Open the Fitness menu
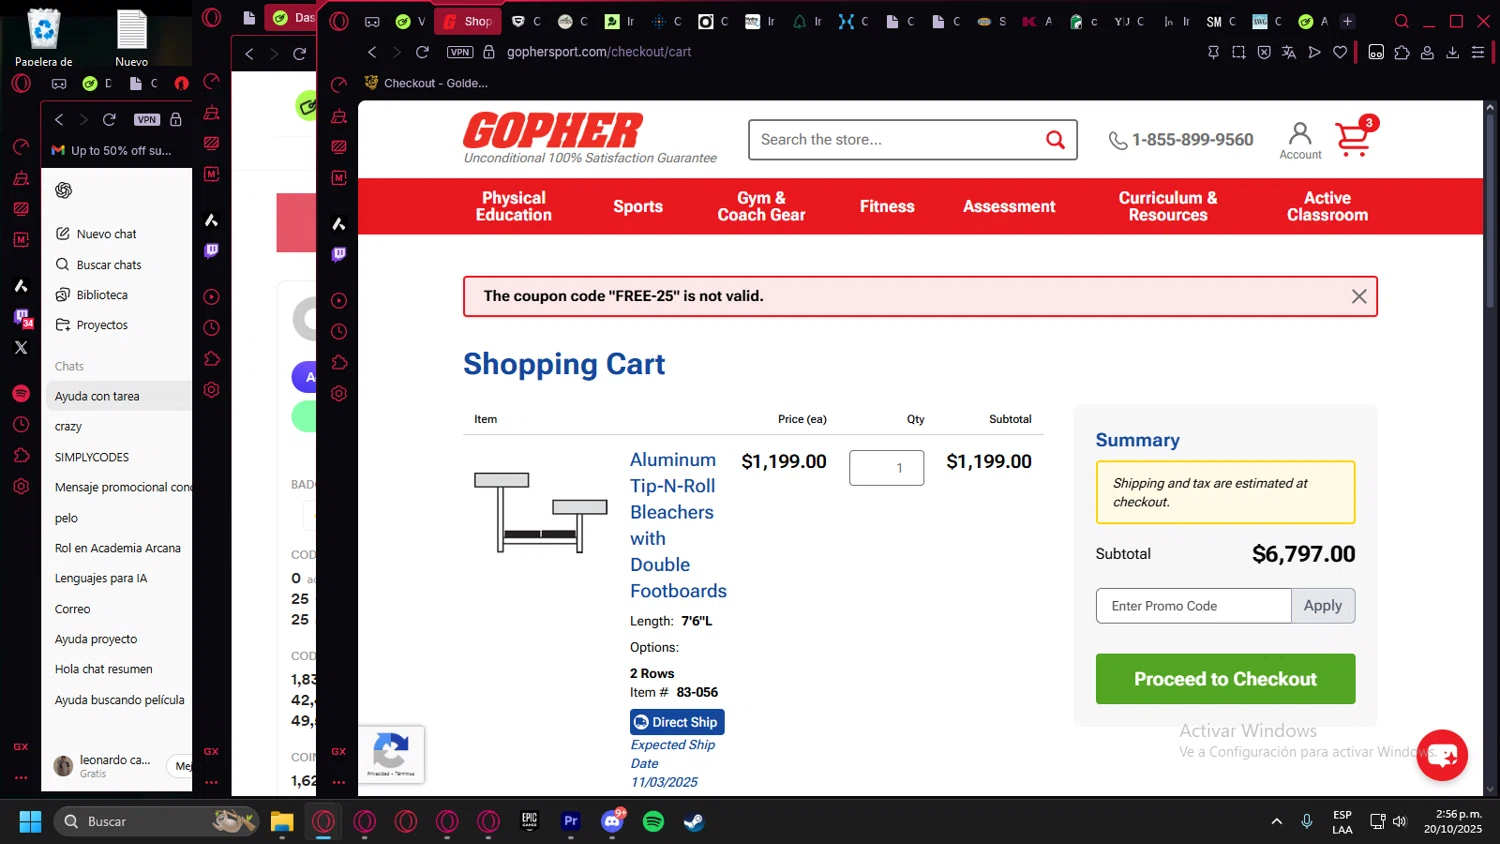Image resolution: width=1500 pixels, height=844 pixels. [x=887, y=206]
